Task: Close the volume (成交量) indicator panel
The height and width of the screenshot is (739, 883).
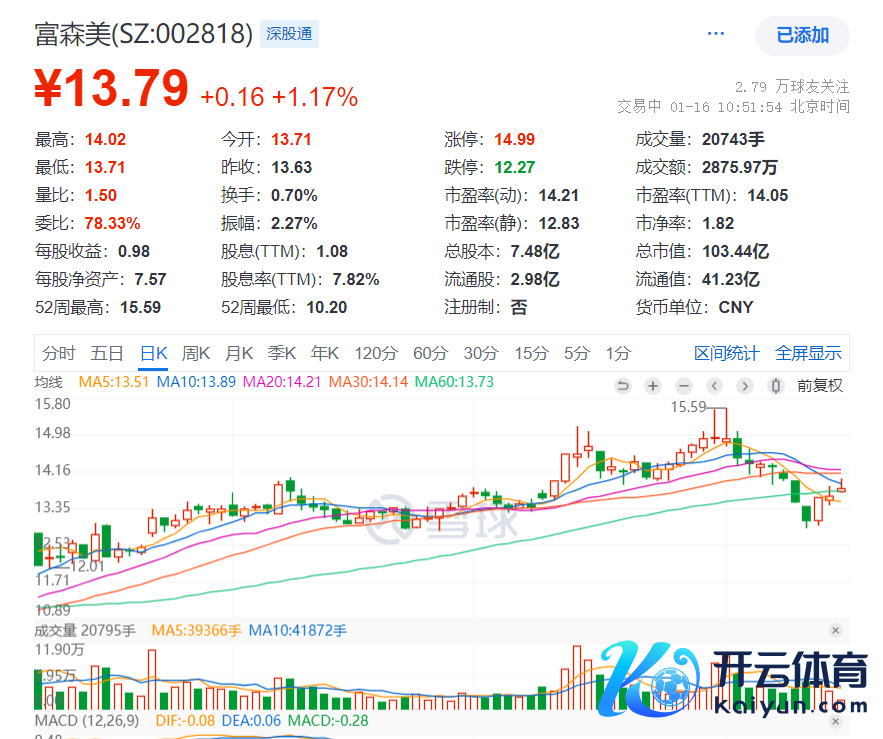Action: pyautogui.click(x=835, y=630)
